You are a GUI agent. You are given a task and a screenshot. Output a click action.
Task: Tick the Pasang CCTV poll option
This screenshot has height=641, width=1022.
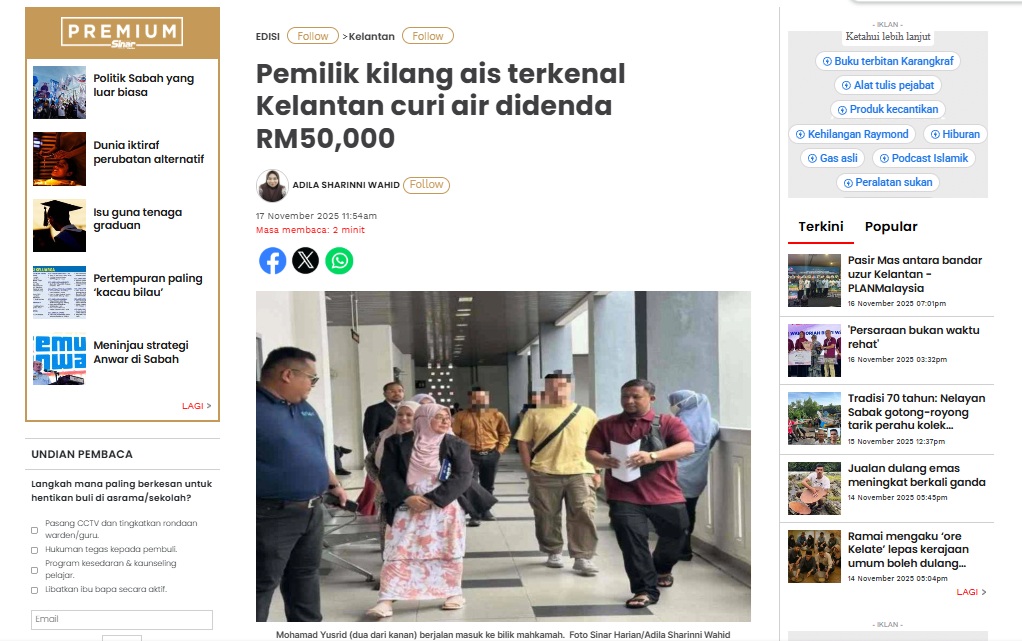(x=35, y=530)
